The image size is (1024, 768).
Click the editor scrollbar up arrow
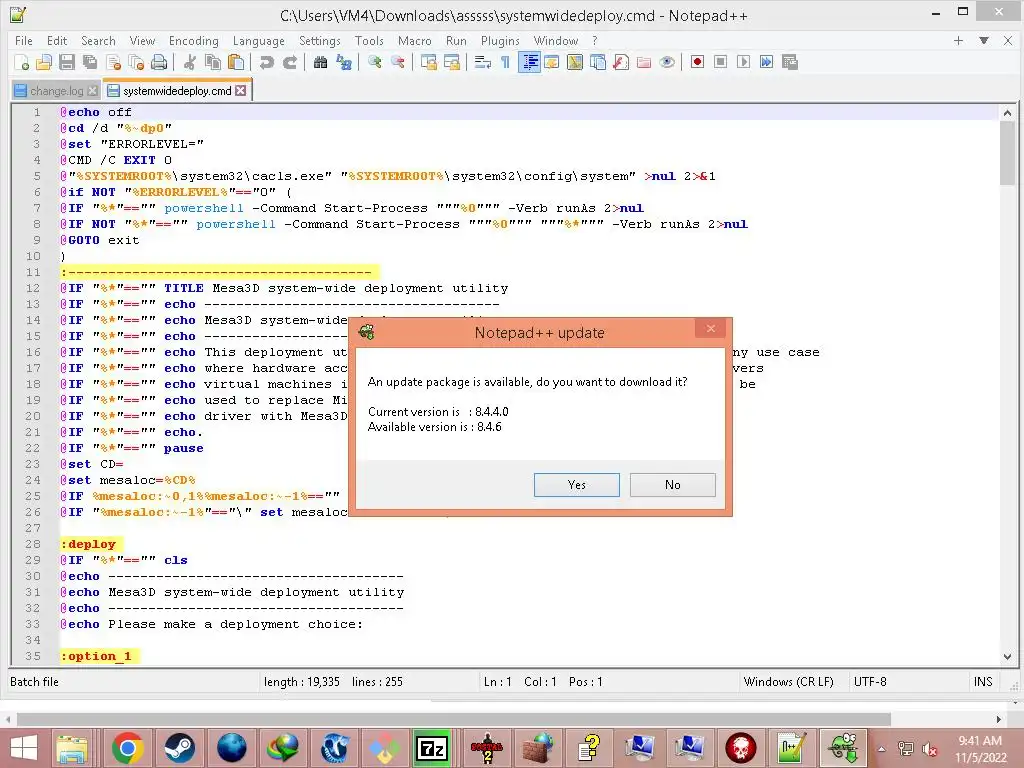(x=1007, y=113)
